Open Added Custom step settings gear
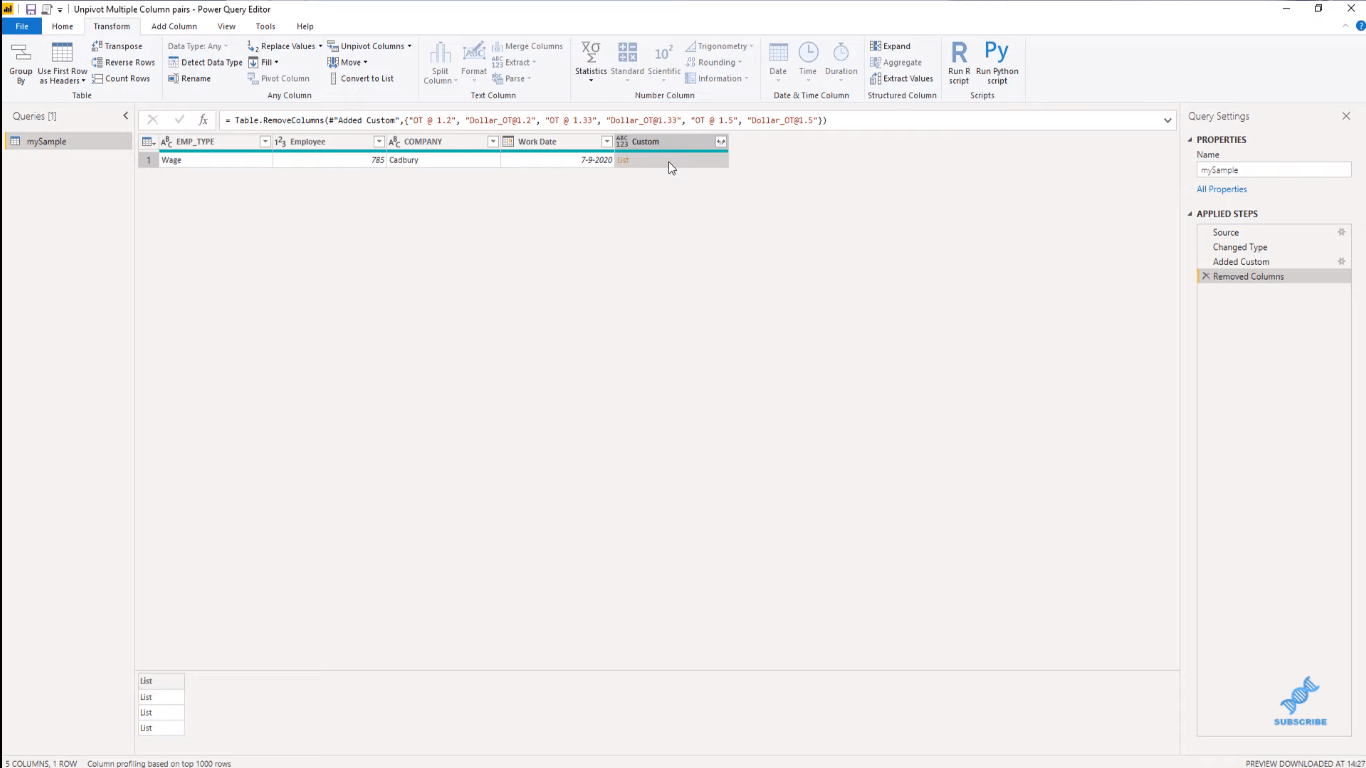Viewport: 1366px width, 768px height. tap(1341, 261)
